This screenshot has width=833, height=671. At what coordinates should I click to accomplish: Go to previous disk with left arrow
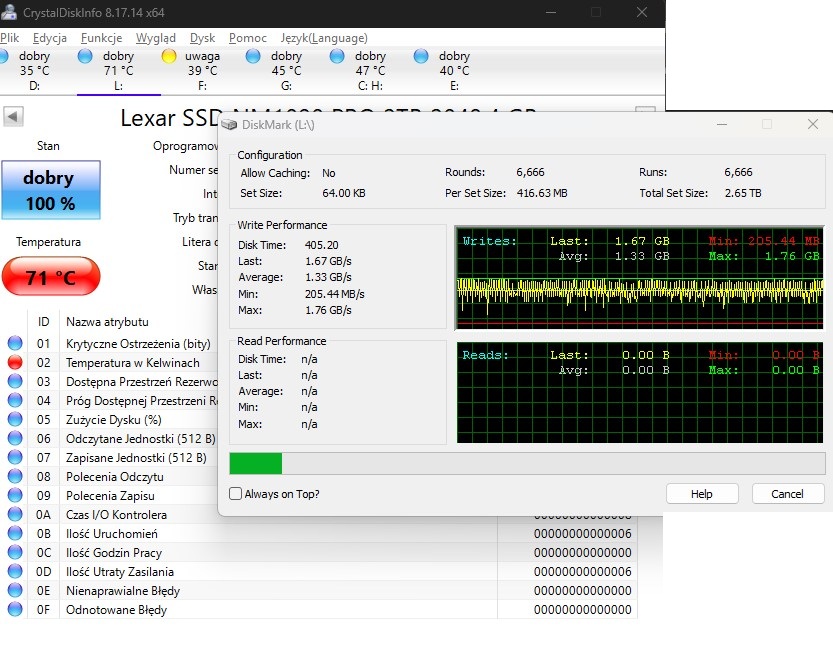coord(14,117)
